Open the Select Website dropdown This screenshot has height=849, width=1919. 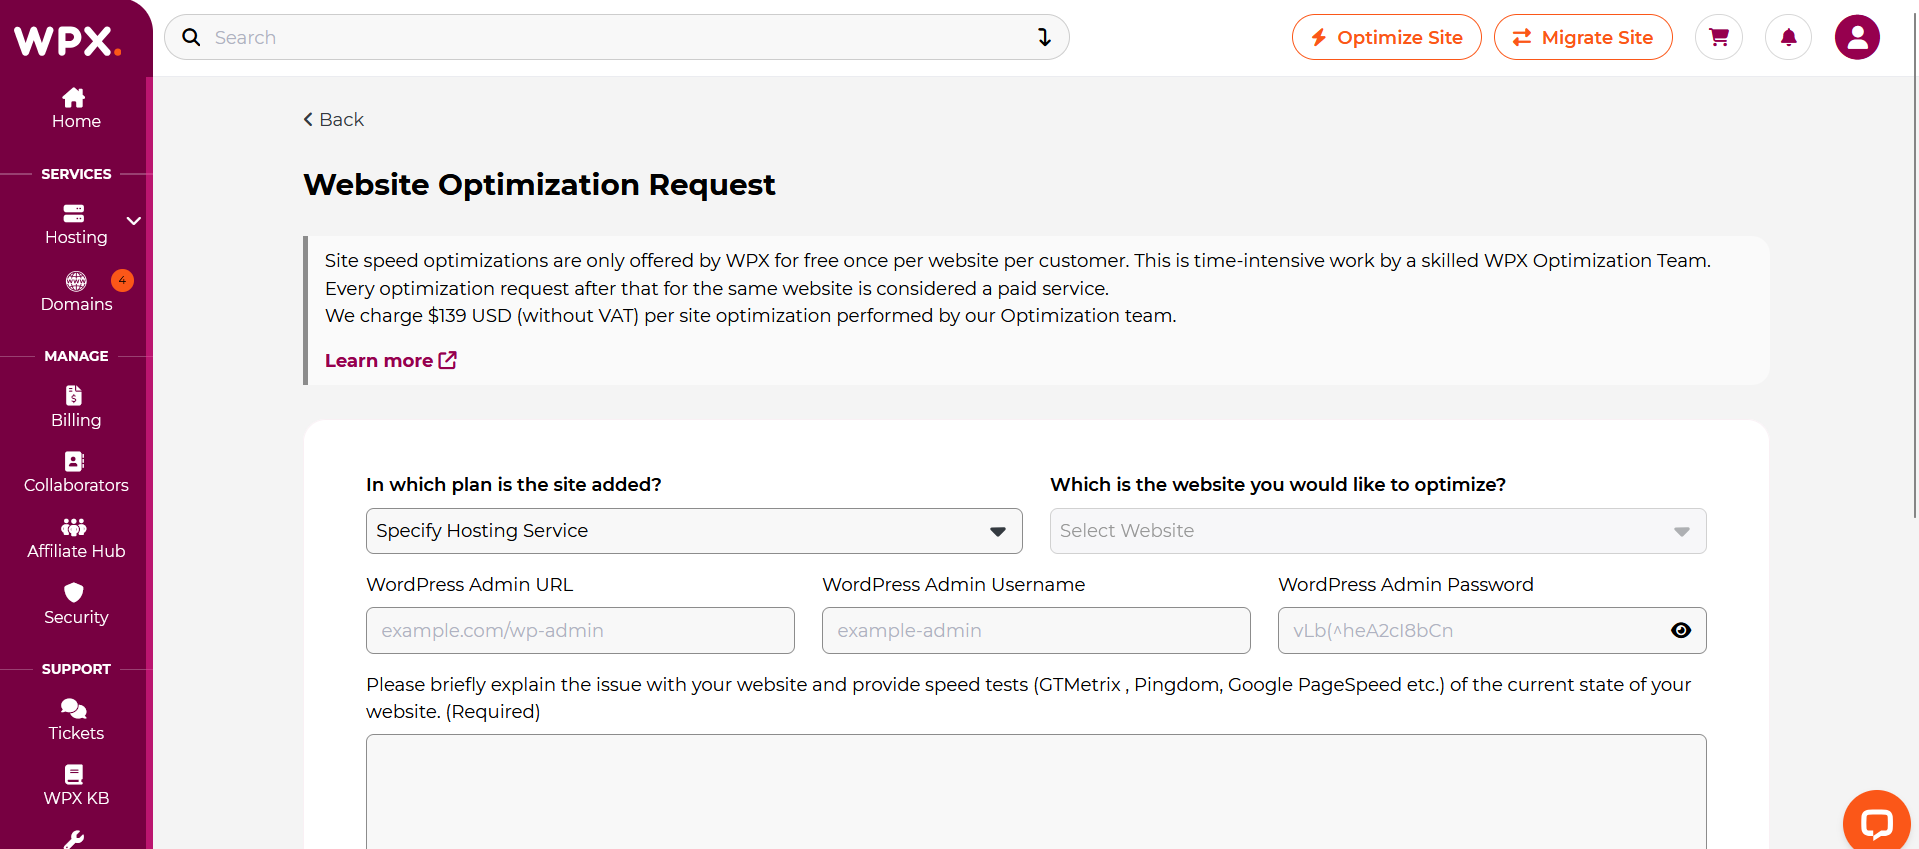coord(1377,531)
